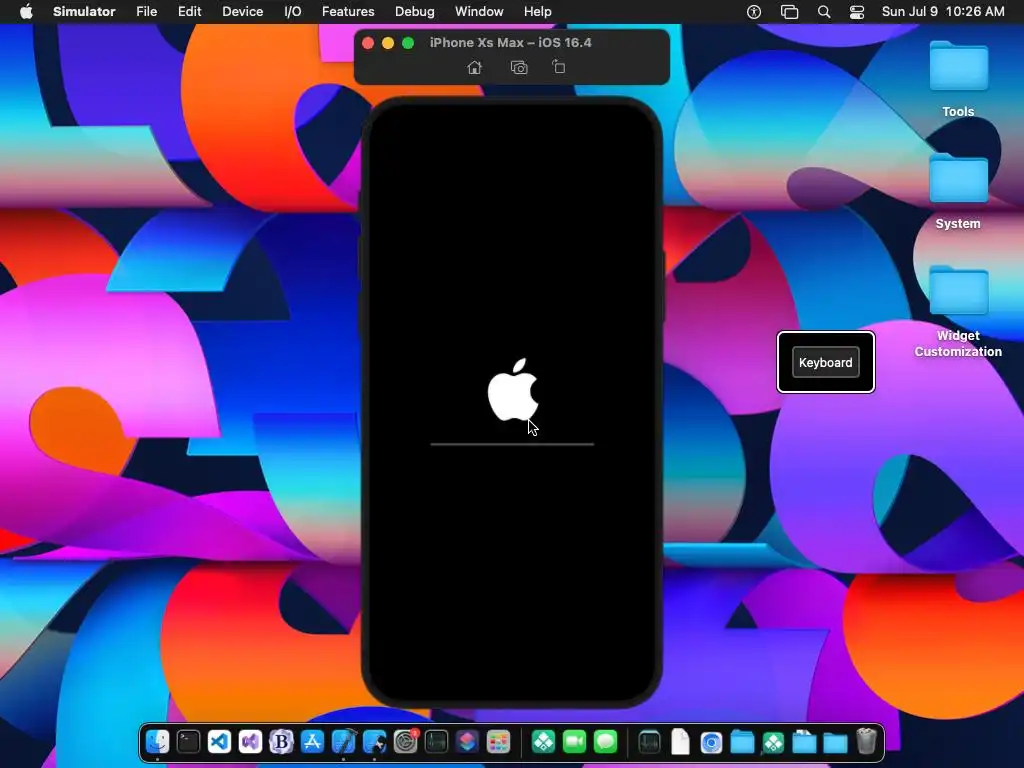The width and height of the screenshot is (1024, 768).
Task: Open Xcode from the Dock
Action: (344, 742)
